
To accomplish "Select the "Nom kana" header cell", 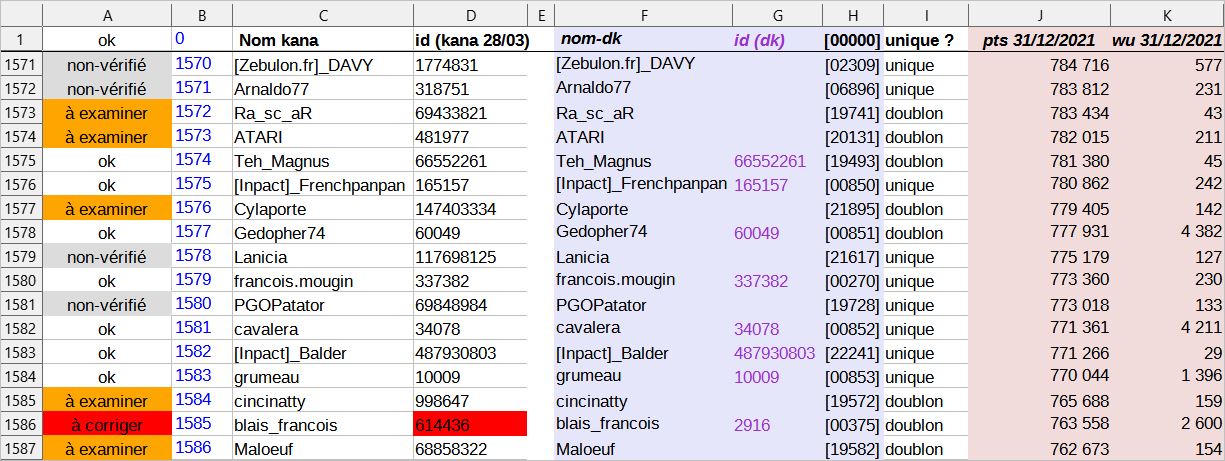I will click(x=322, y=40).
